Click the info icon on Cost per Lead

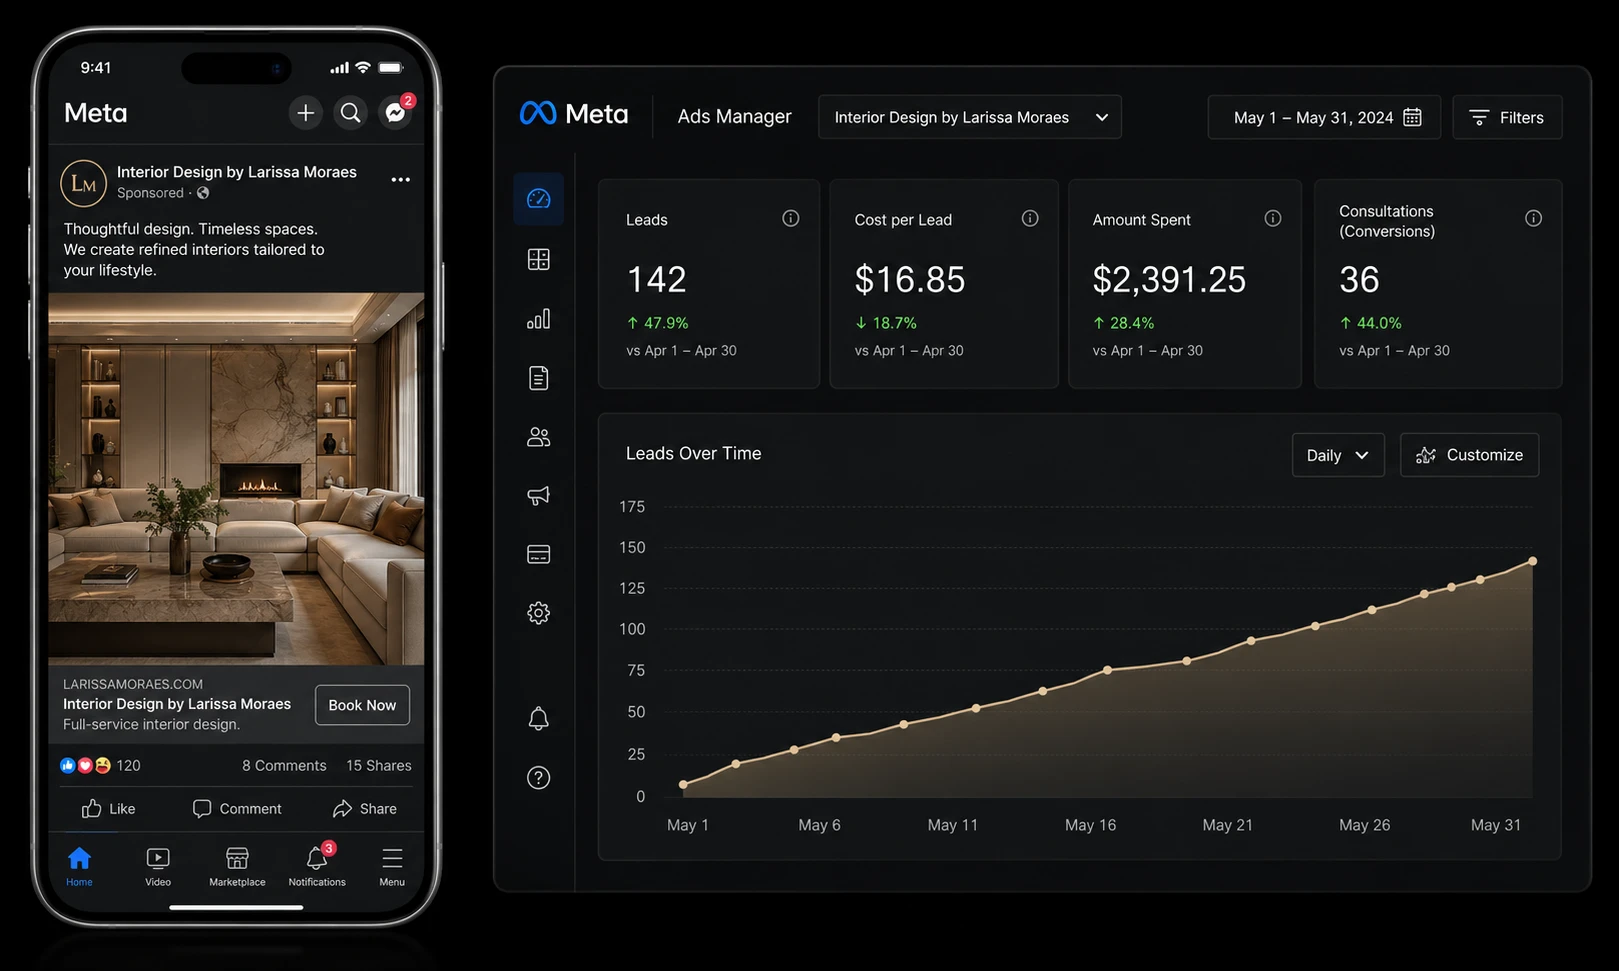tap(1030, 218)
